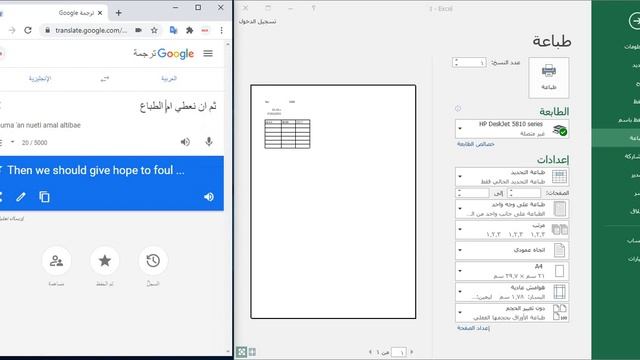
Task: Click the Arabic source text in Google Translate
Action: point(178,107)
